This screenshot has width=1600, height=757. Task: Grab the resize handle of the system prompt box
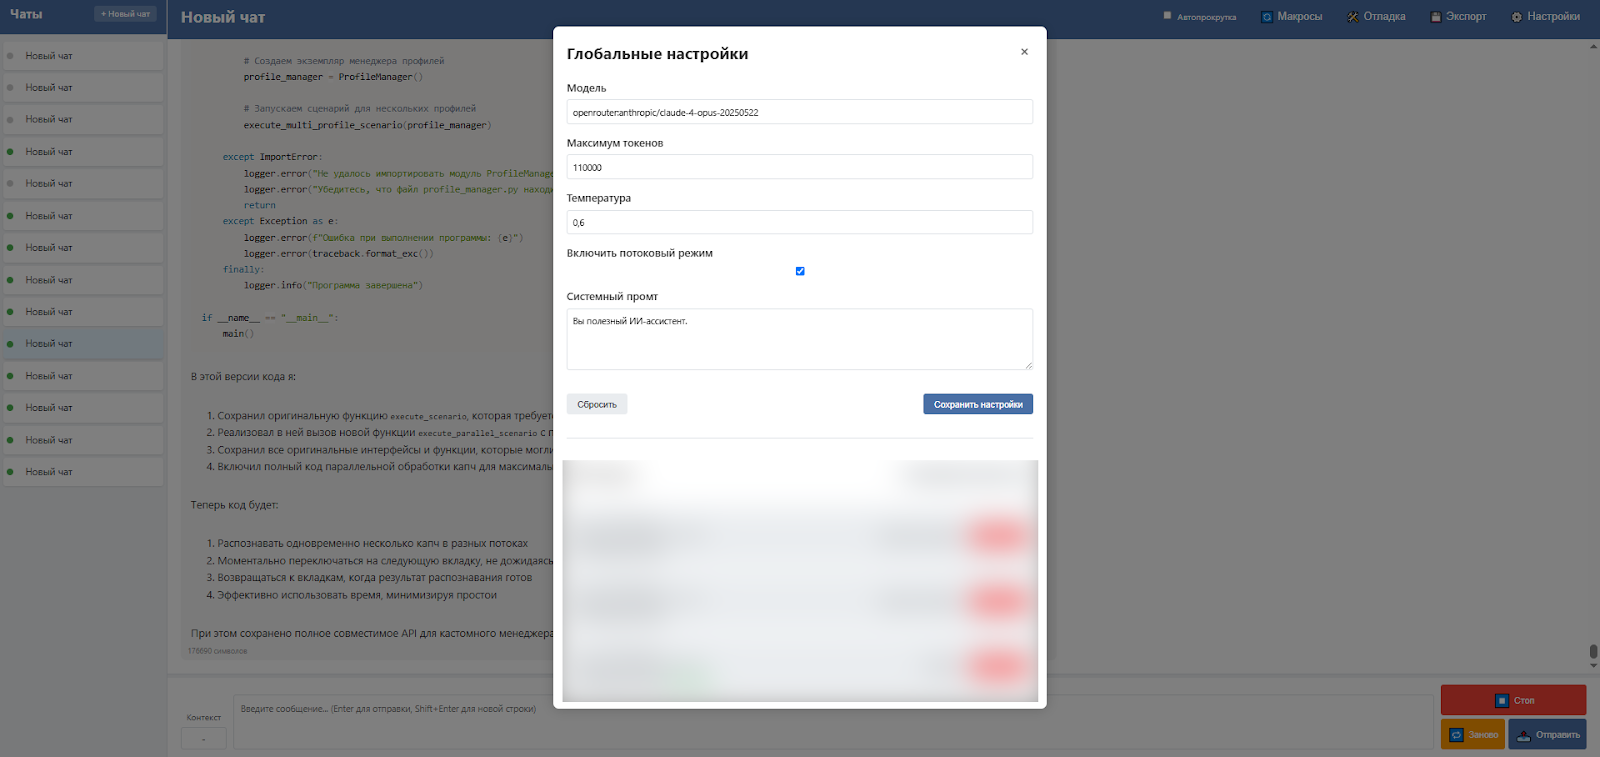point(1028,365)
